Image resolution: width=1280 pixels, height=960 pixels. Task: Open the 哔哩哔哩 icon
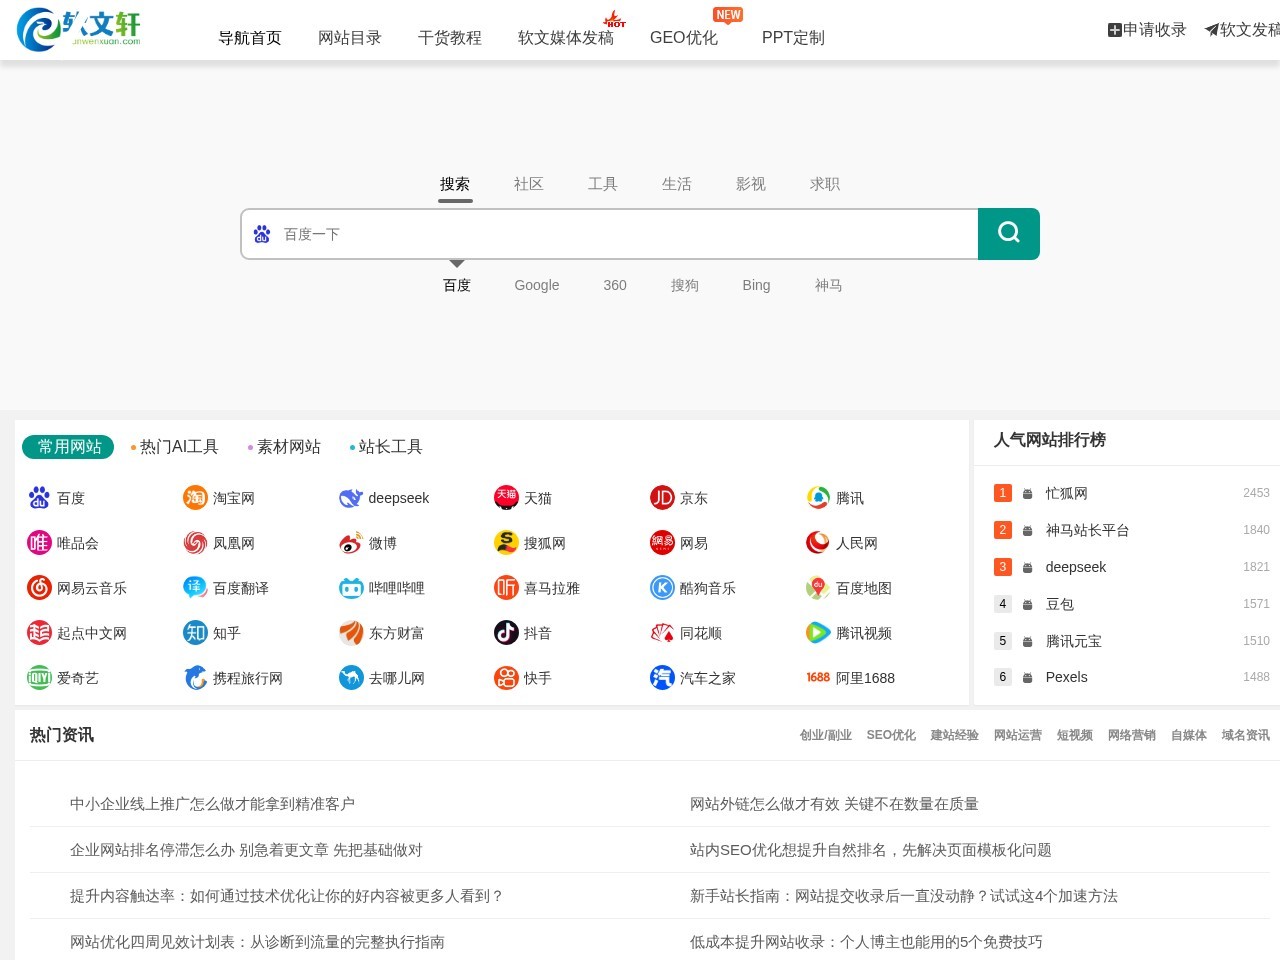click(351, 588)
